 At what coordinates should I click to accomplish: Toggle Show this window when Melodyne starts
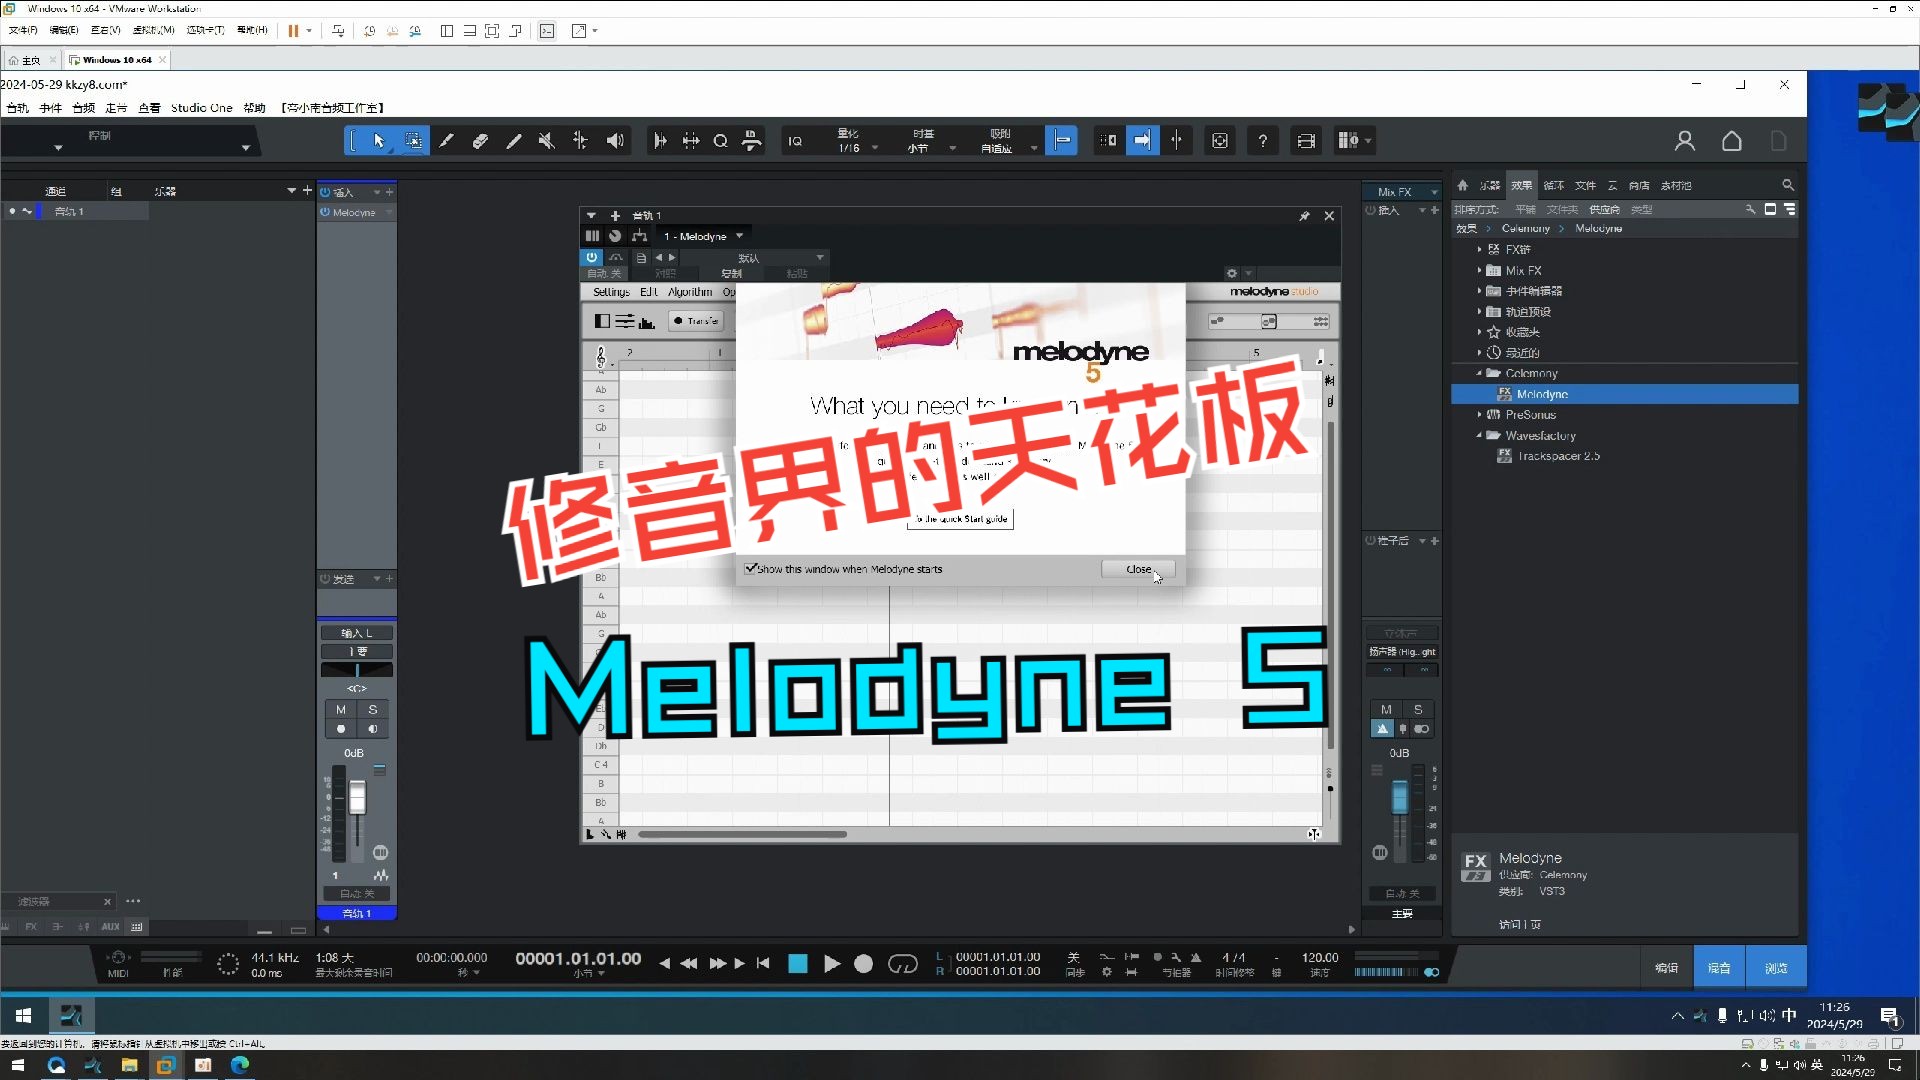pos(750,568)
